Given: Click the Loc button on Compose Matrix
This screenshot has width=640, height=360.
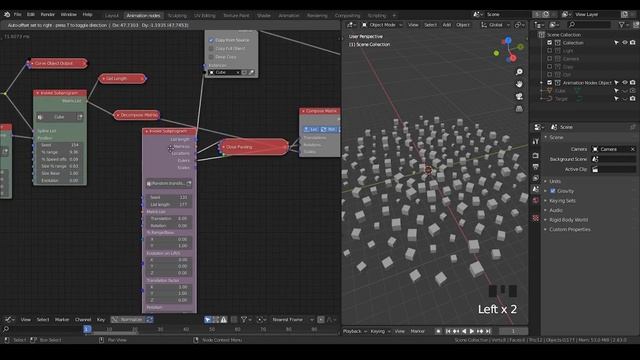Looking at the screenshot, I should coord(311,129).
